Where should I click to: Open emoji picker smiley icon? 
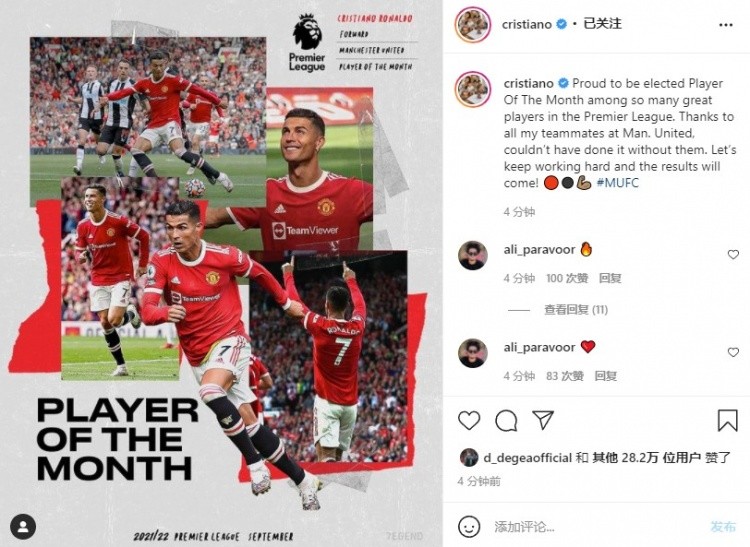(469, 527)
